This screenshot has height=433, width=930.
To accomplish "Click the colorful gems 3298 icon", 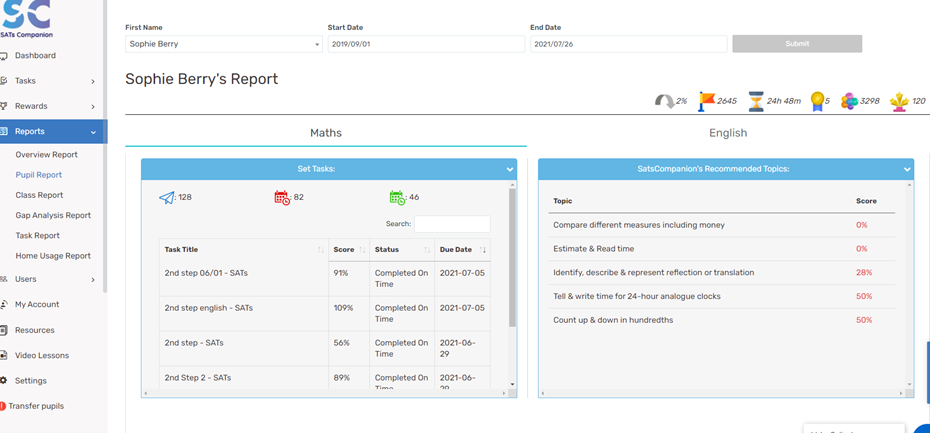I will click(849, 101).
